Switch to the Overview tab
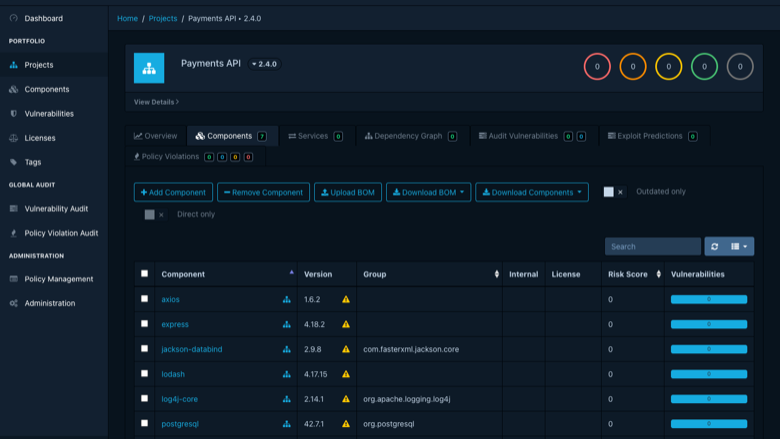The width and height of the screenshot is (780, 439). pos(156,136)
